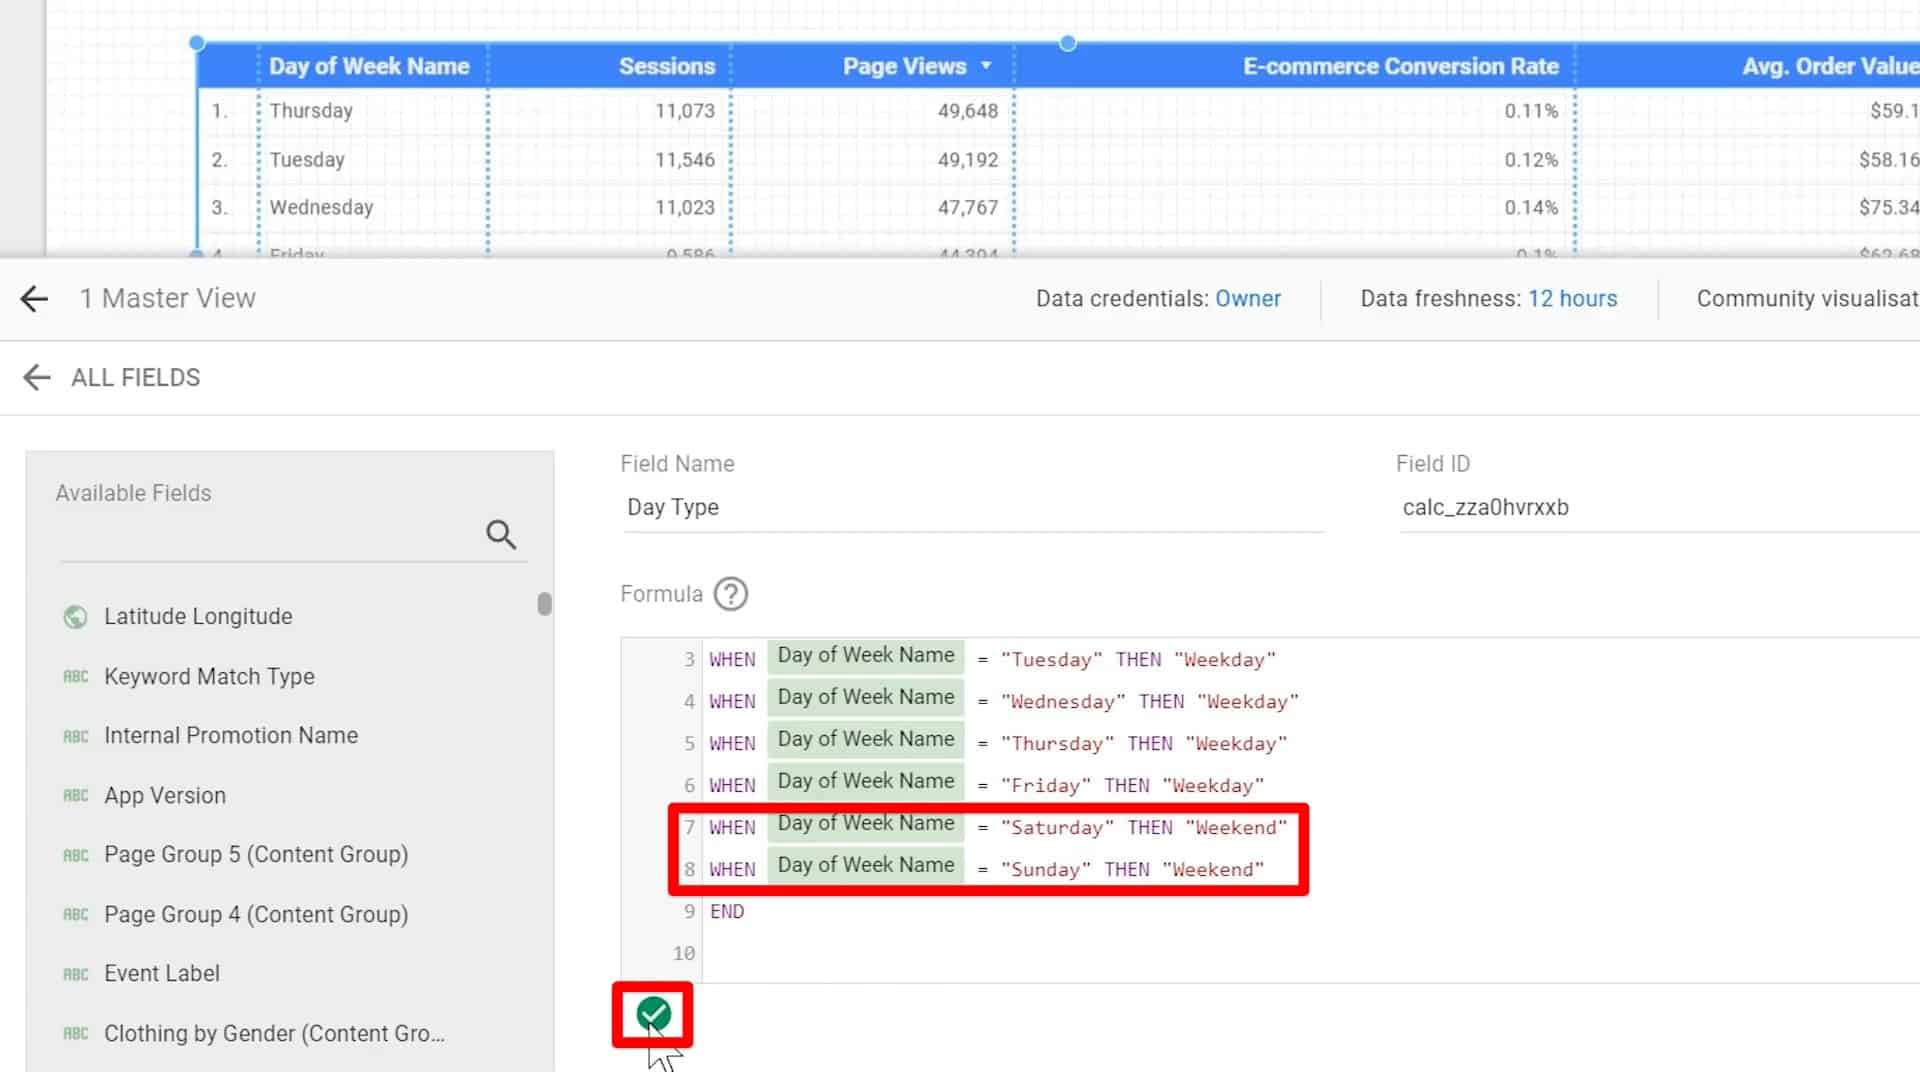The height and width of the screenshot is (1072, 1920).
Task: Select the Field ID calc_zza0hvrxxb text
Action: (x=1487, y=507)
